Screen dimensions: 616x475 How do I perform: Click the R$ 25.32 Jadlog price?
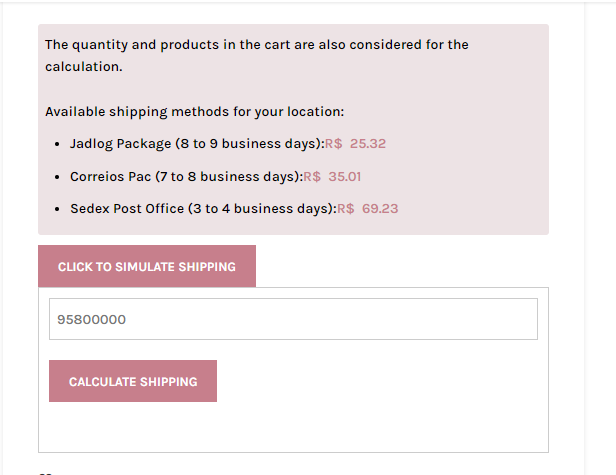pos(356,144)
